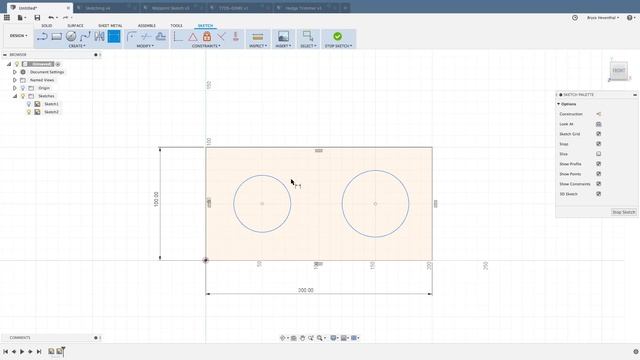640x360 pixels.
Task: Open the job status clock icon
Action: pyautogui.click(x=575, y=18)
